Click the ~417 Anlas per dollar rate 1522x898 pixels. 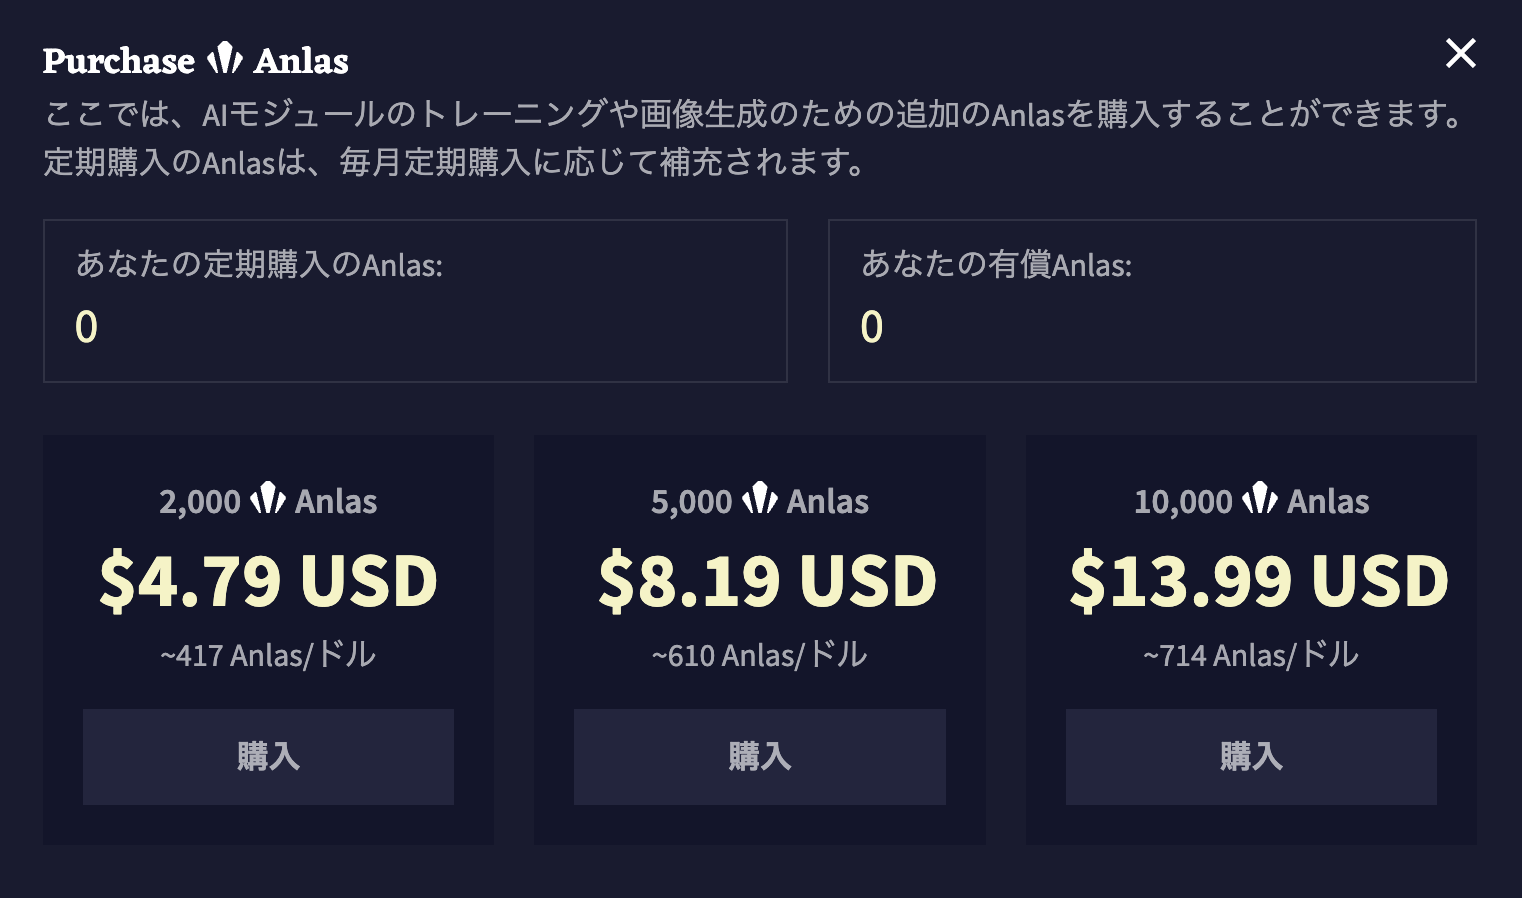[268, 655]
